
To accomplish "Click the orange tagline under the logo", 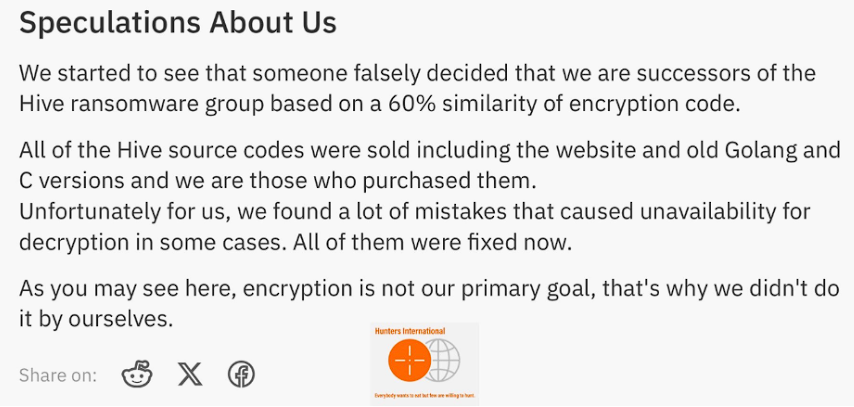I will pyautogui.click(x=424, y=397).
